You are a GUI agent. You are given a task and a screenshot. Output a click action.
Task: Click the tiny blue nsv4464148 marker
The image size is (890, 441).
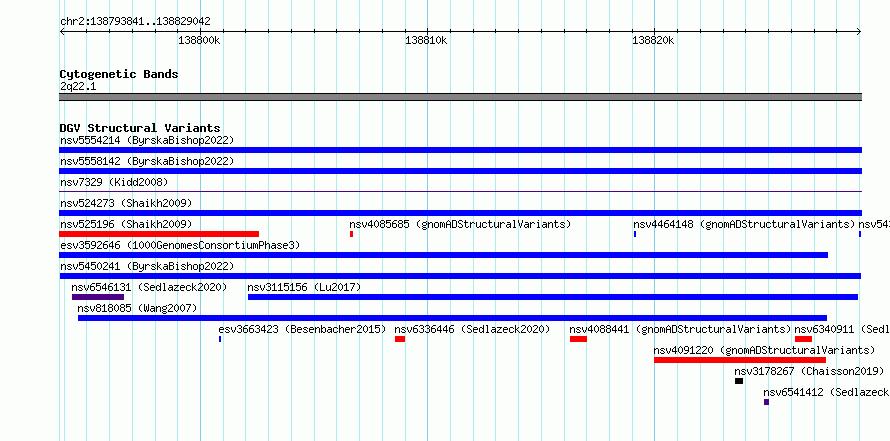[635, 234]
